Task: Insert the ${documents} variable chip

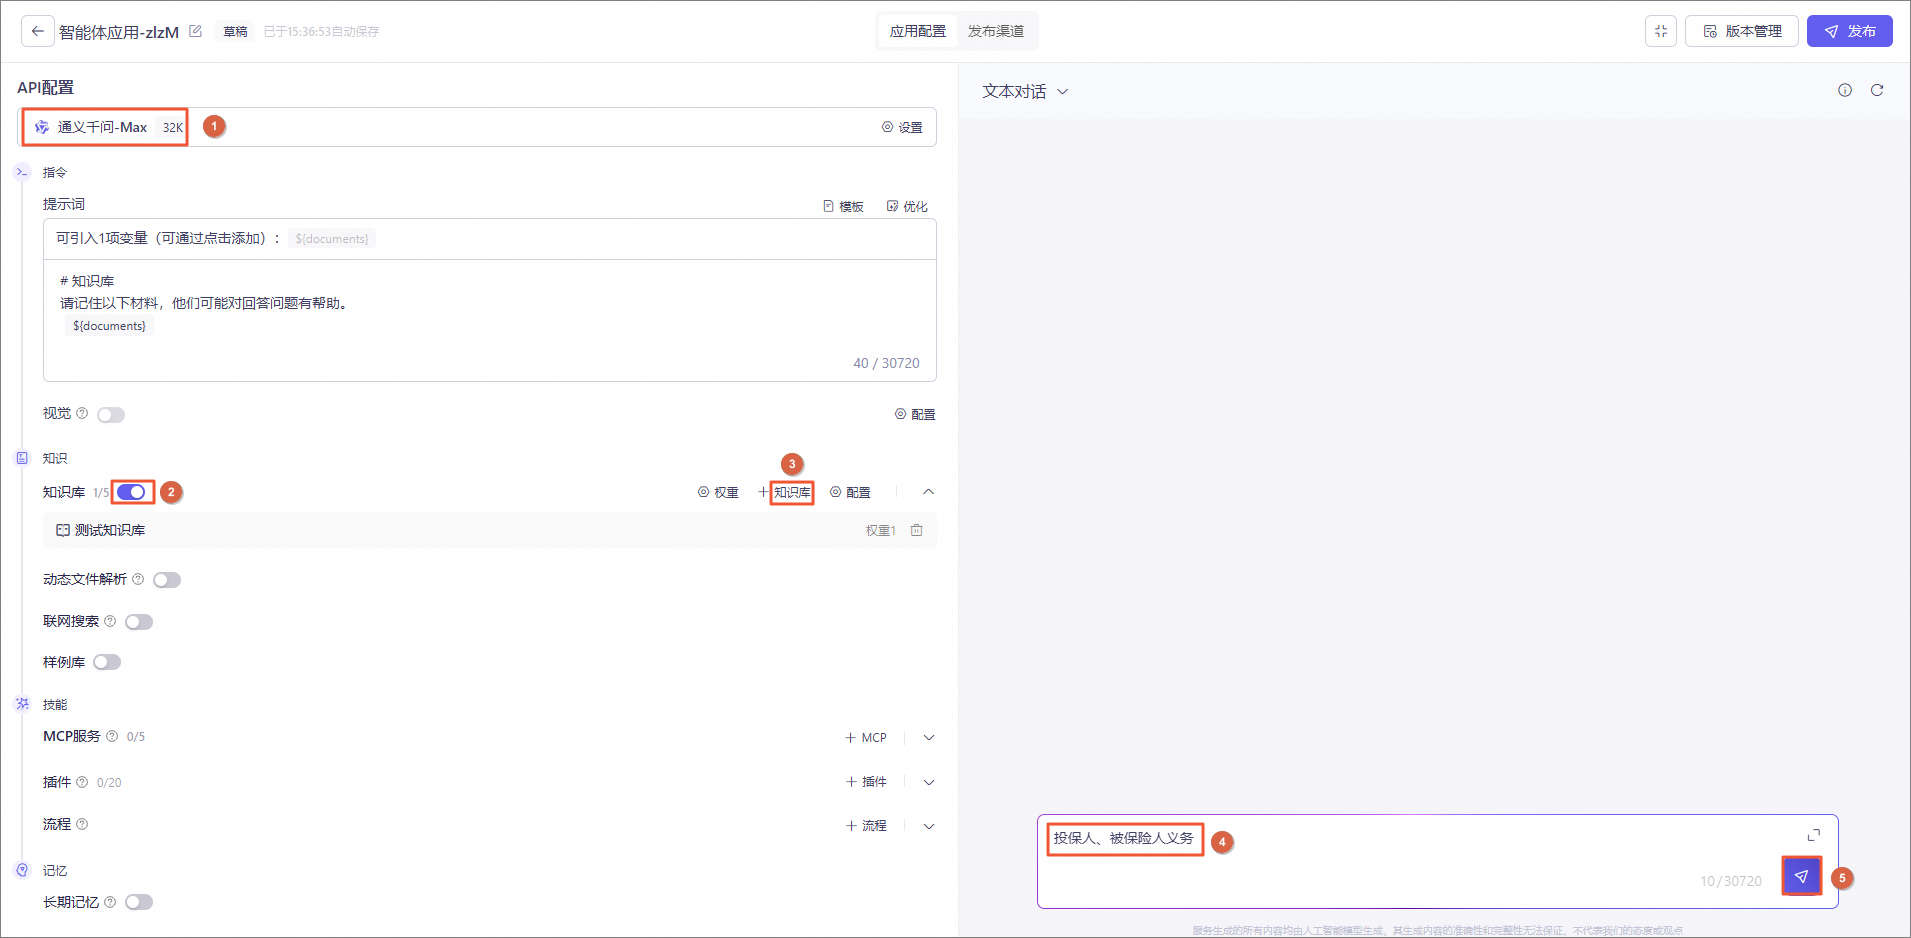Action: click(332, 239)
